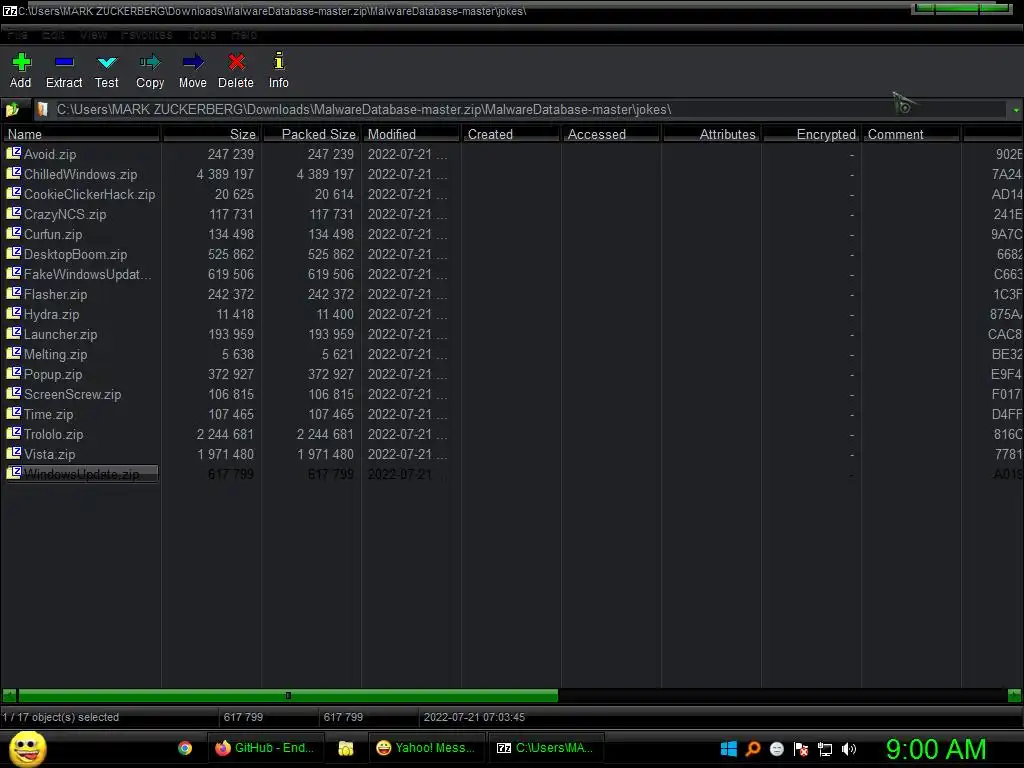This screenshot has width=1024, height=768.
Task: Click the Accessed column header
Action: (x=611, y=134)
